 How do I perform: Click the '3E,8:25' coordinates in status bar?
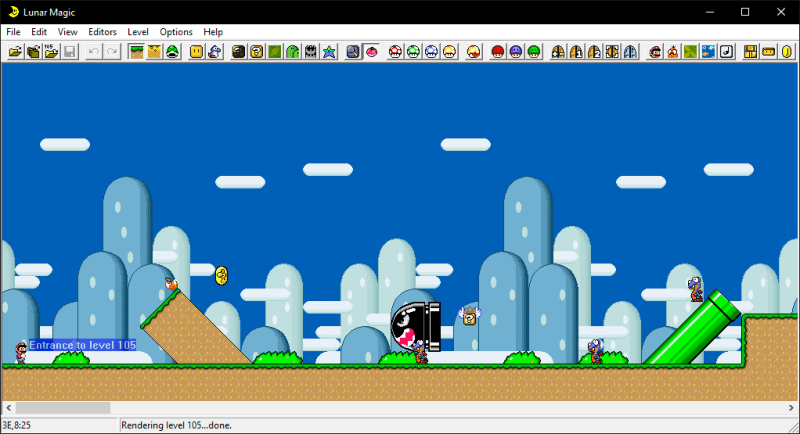17,425
